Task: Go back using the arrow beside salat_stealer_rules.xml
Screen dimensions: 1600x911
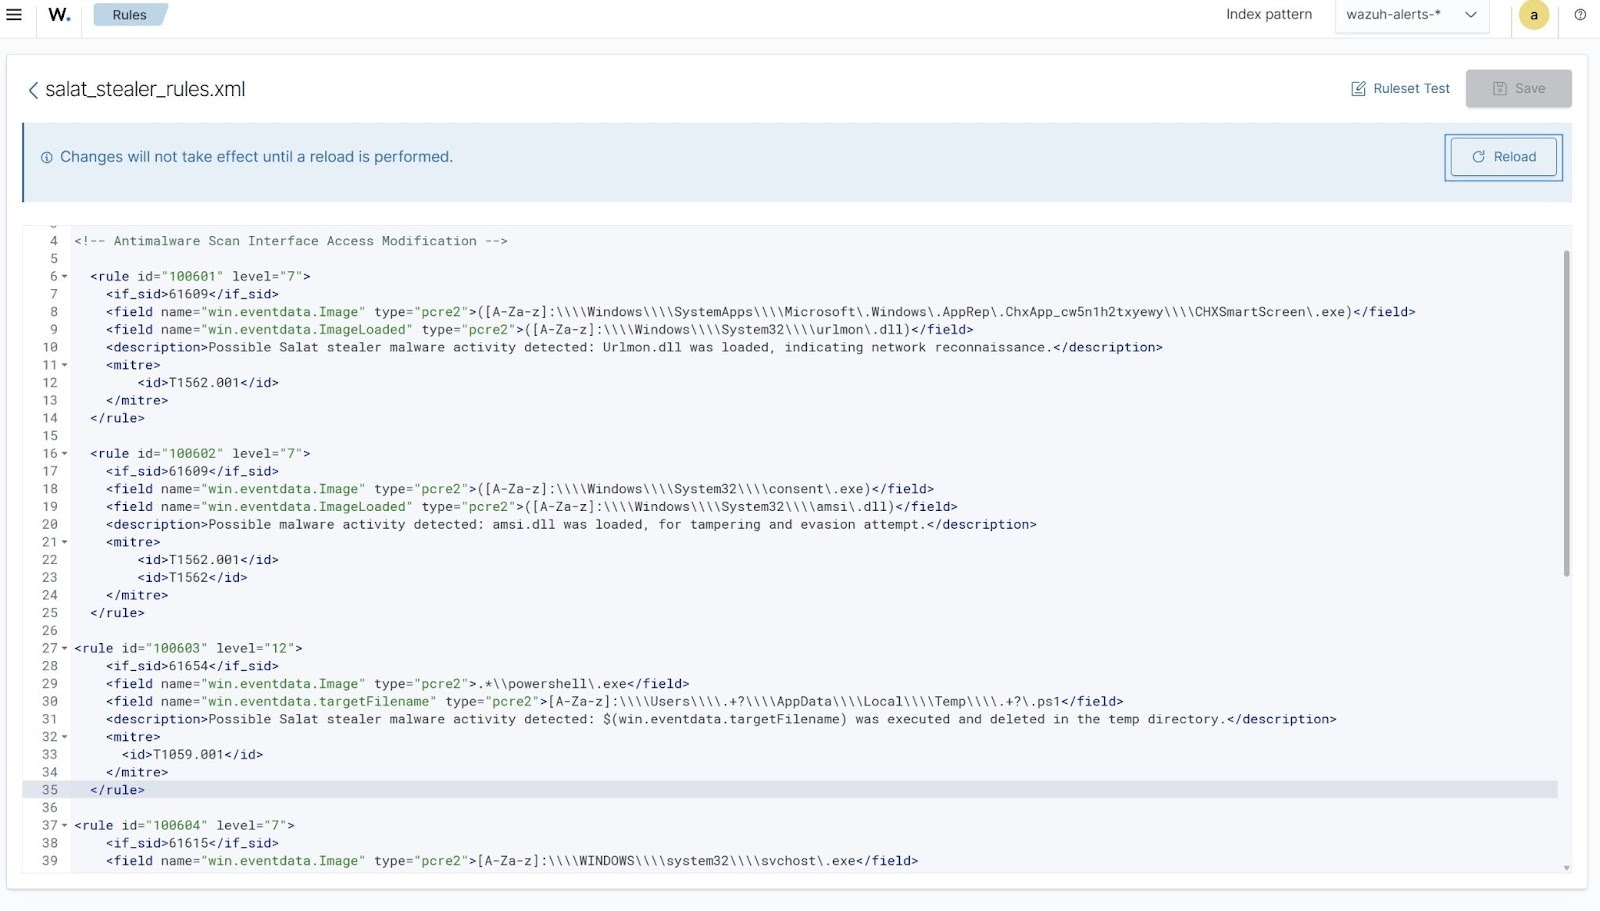Action: (33, 90)
